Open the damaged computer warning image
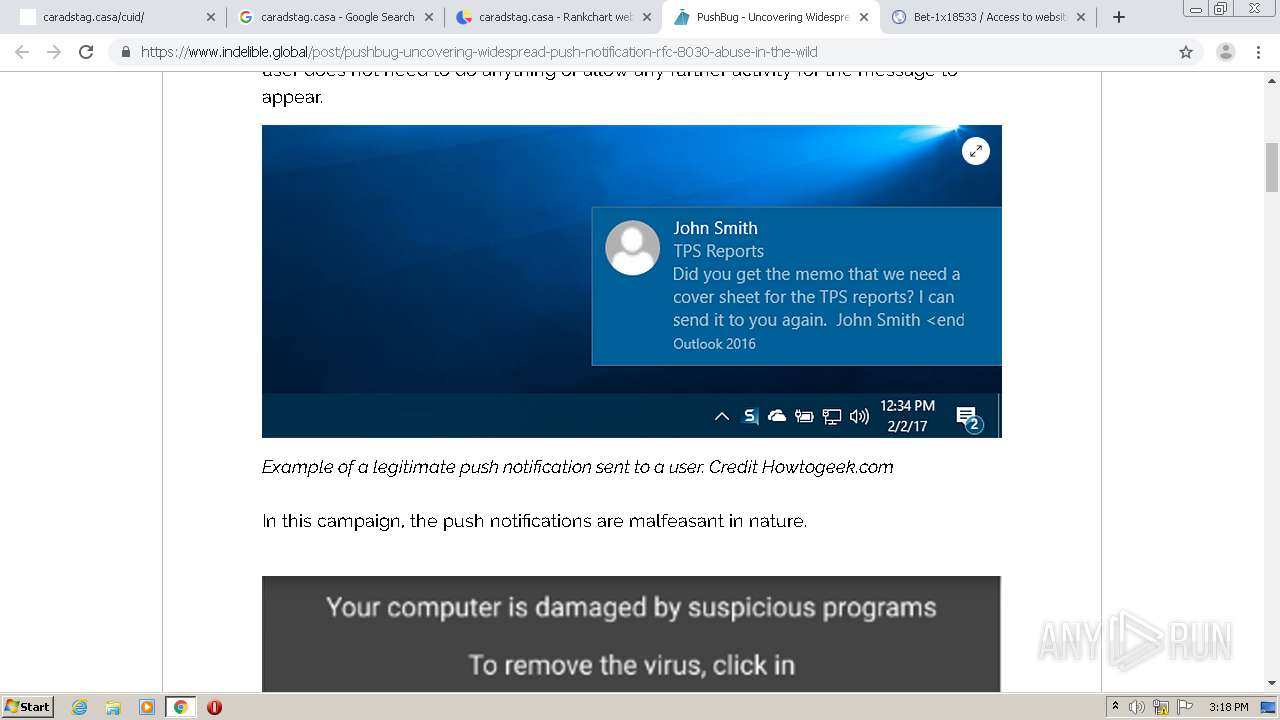This screenshot has width=1280, height=720. click(x=631, y=634)
